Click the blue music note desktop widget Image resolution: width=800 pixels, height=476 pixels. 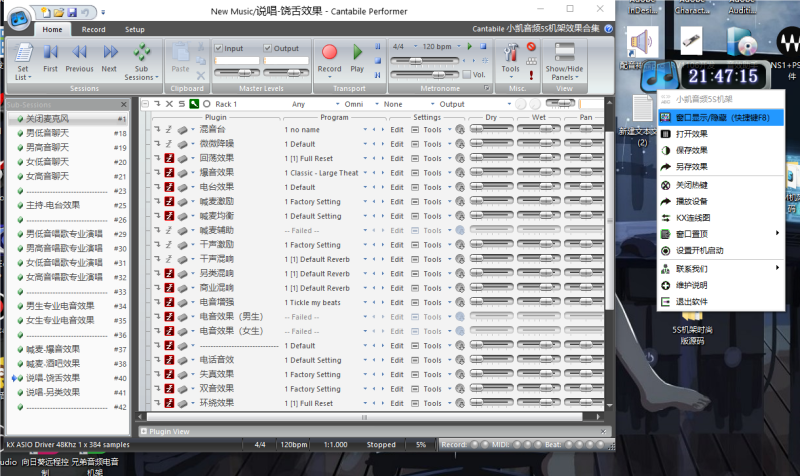658,76
